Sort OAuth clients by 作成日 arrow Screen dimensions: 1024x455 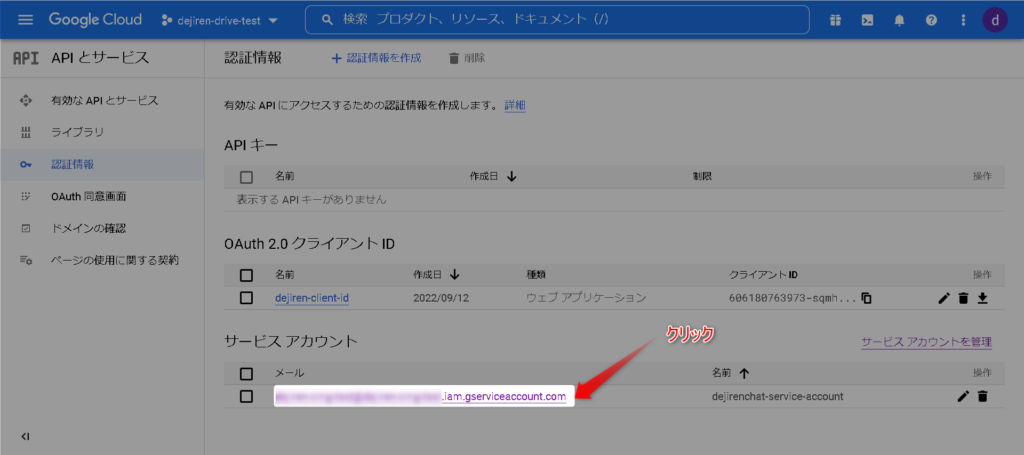coord(455,274)
